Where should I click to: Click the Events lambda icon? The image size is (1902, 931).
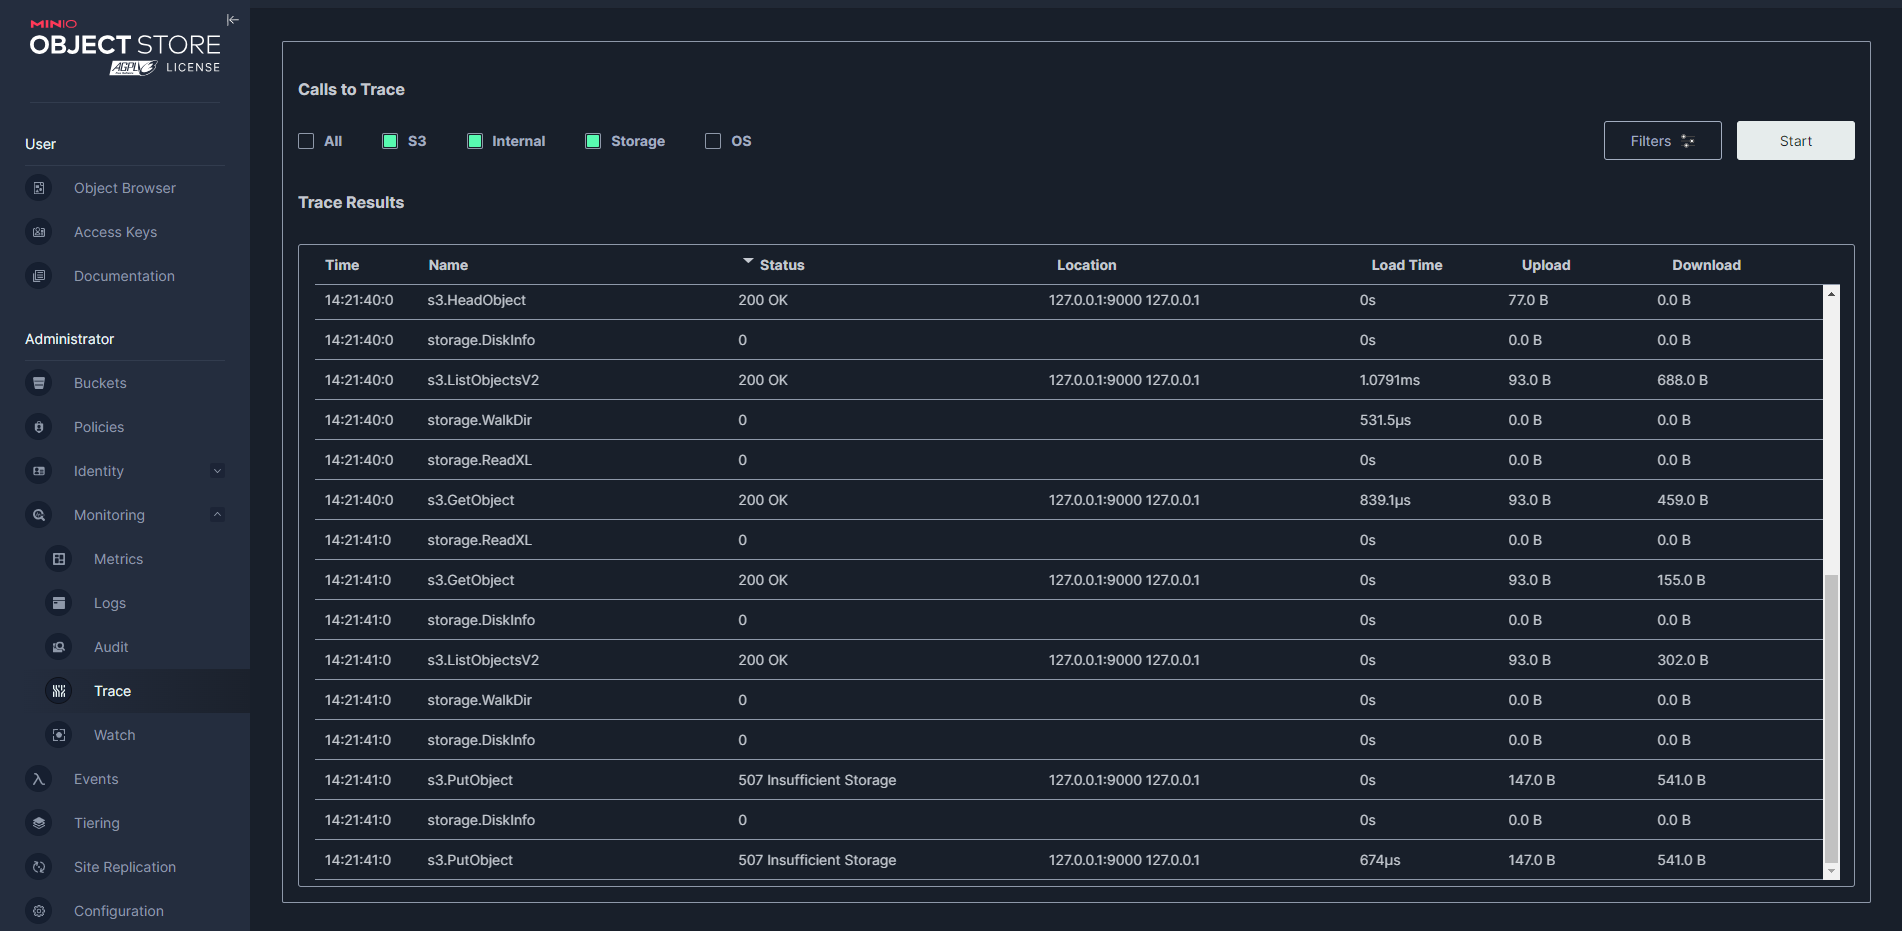(39, 779)
